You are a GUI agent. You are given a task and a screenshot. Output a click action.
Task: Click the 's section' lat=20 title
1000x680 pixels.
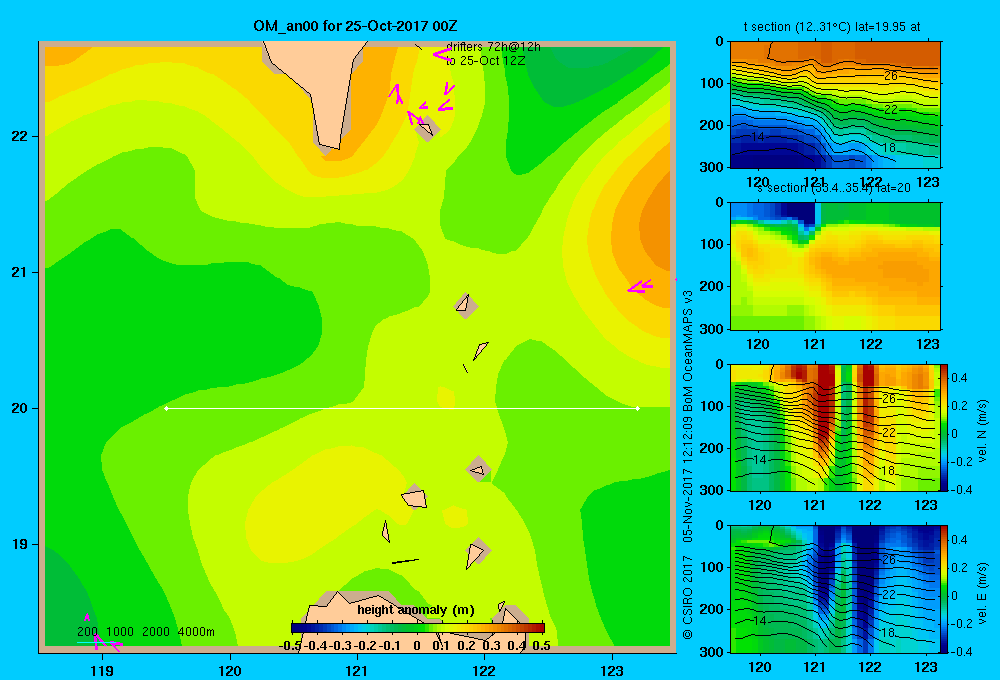tap(833, 188)
